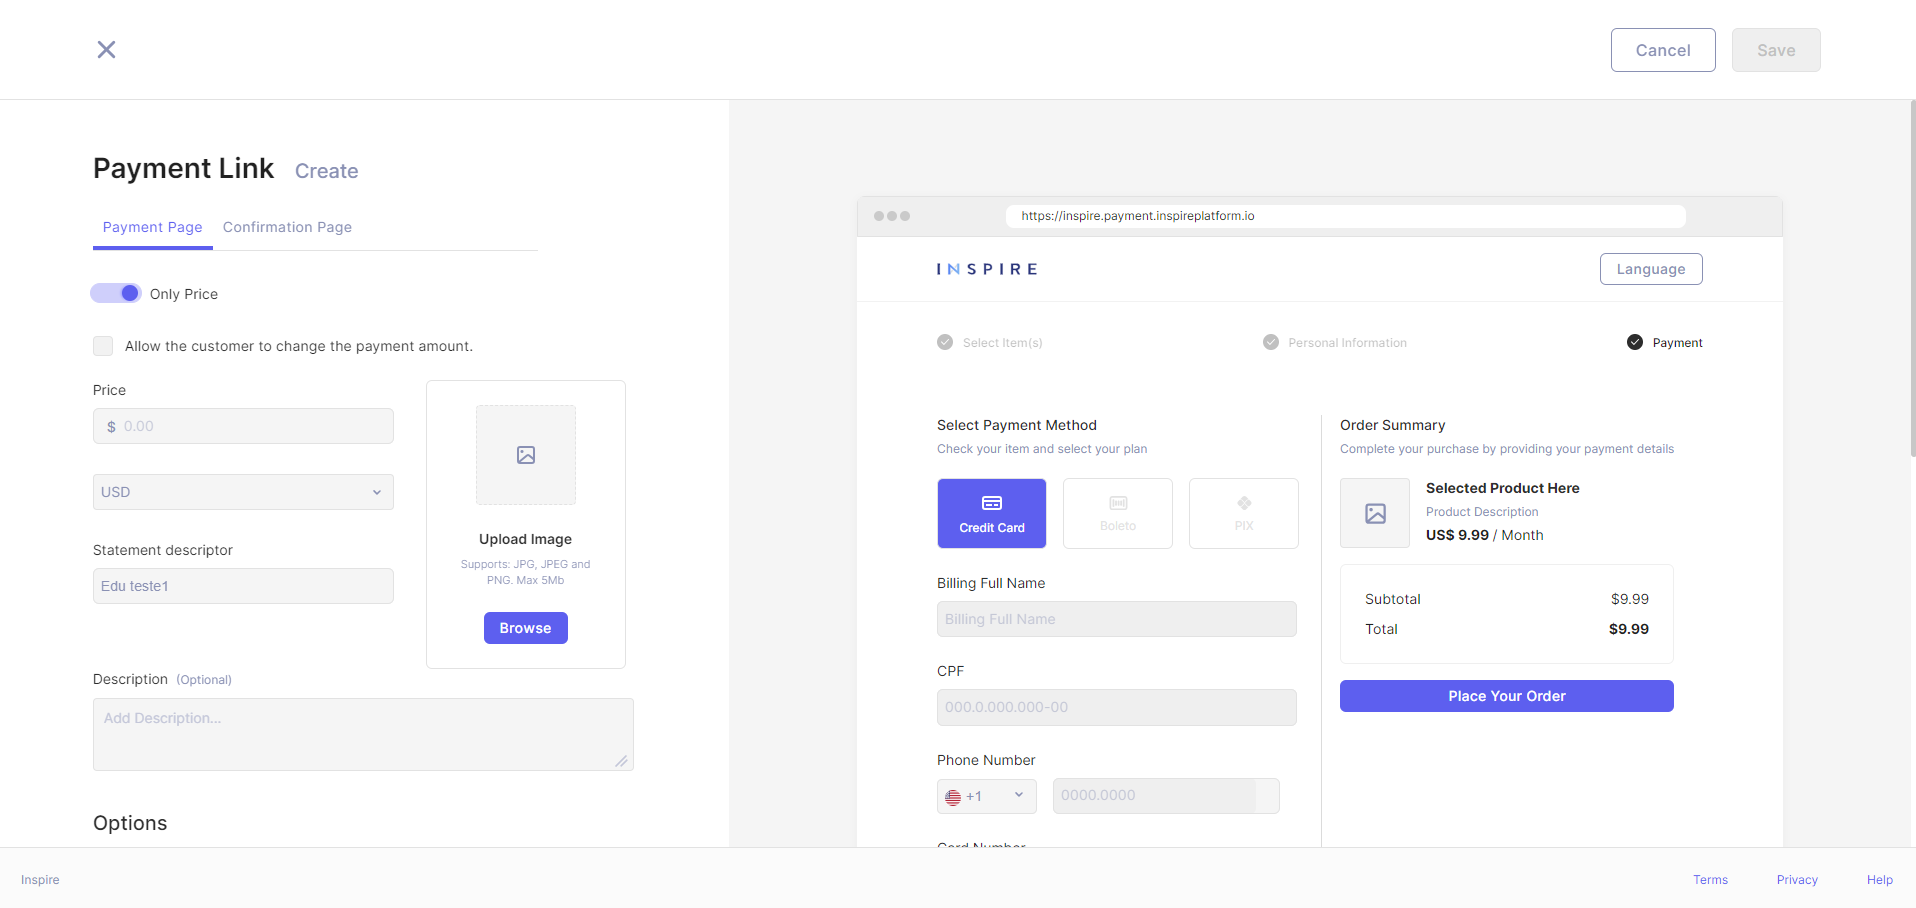
Task: Click the phone number 0000.0000 field
Action: (1166, 796)
